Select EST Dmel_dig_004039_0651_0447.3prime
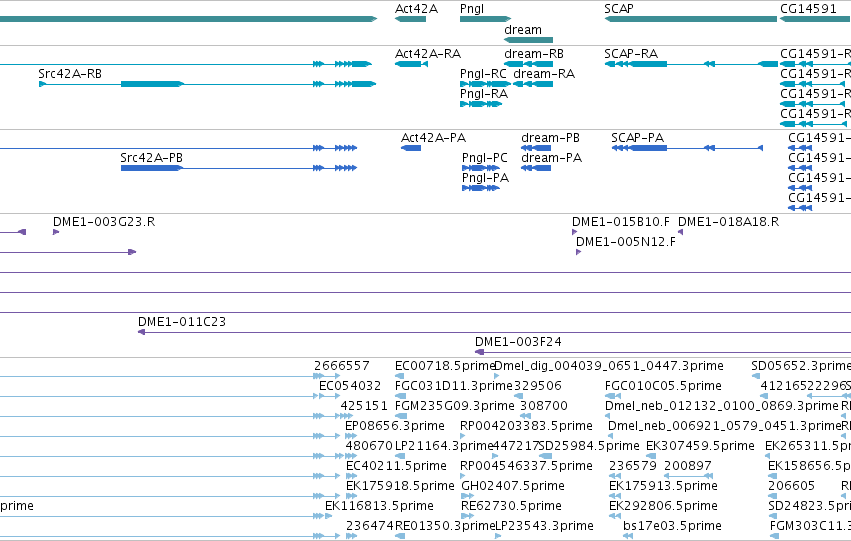 (x=609, y=366)
